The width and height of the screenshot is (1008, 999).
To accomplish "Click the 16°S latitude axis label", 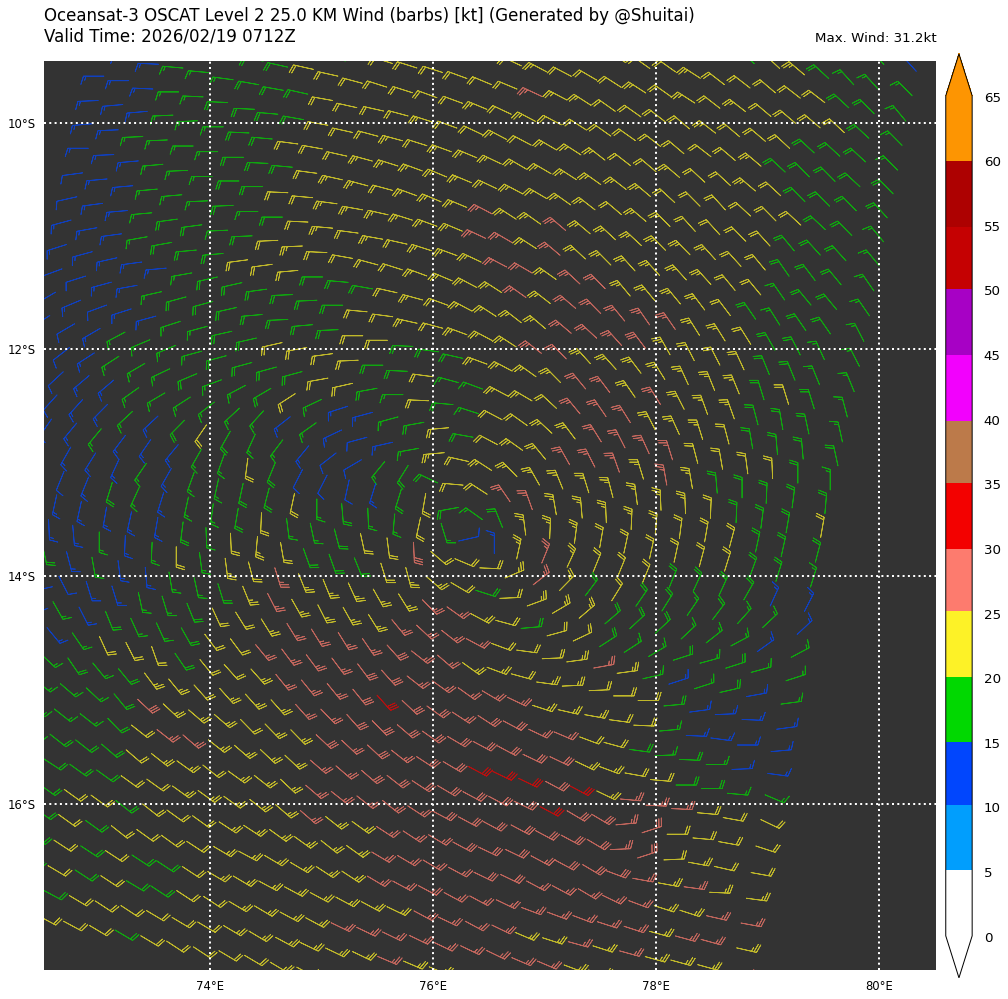I will click(21, 804).
